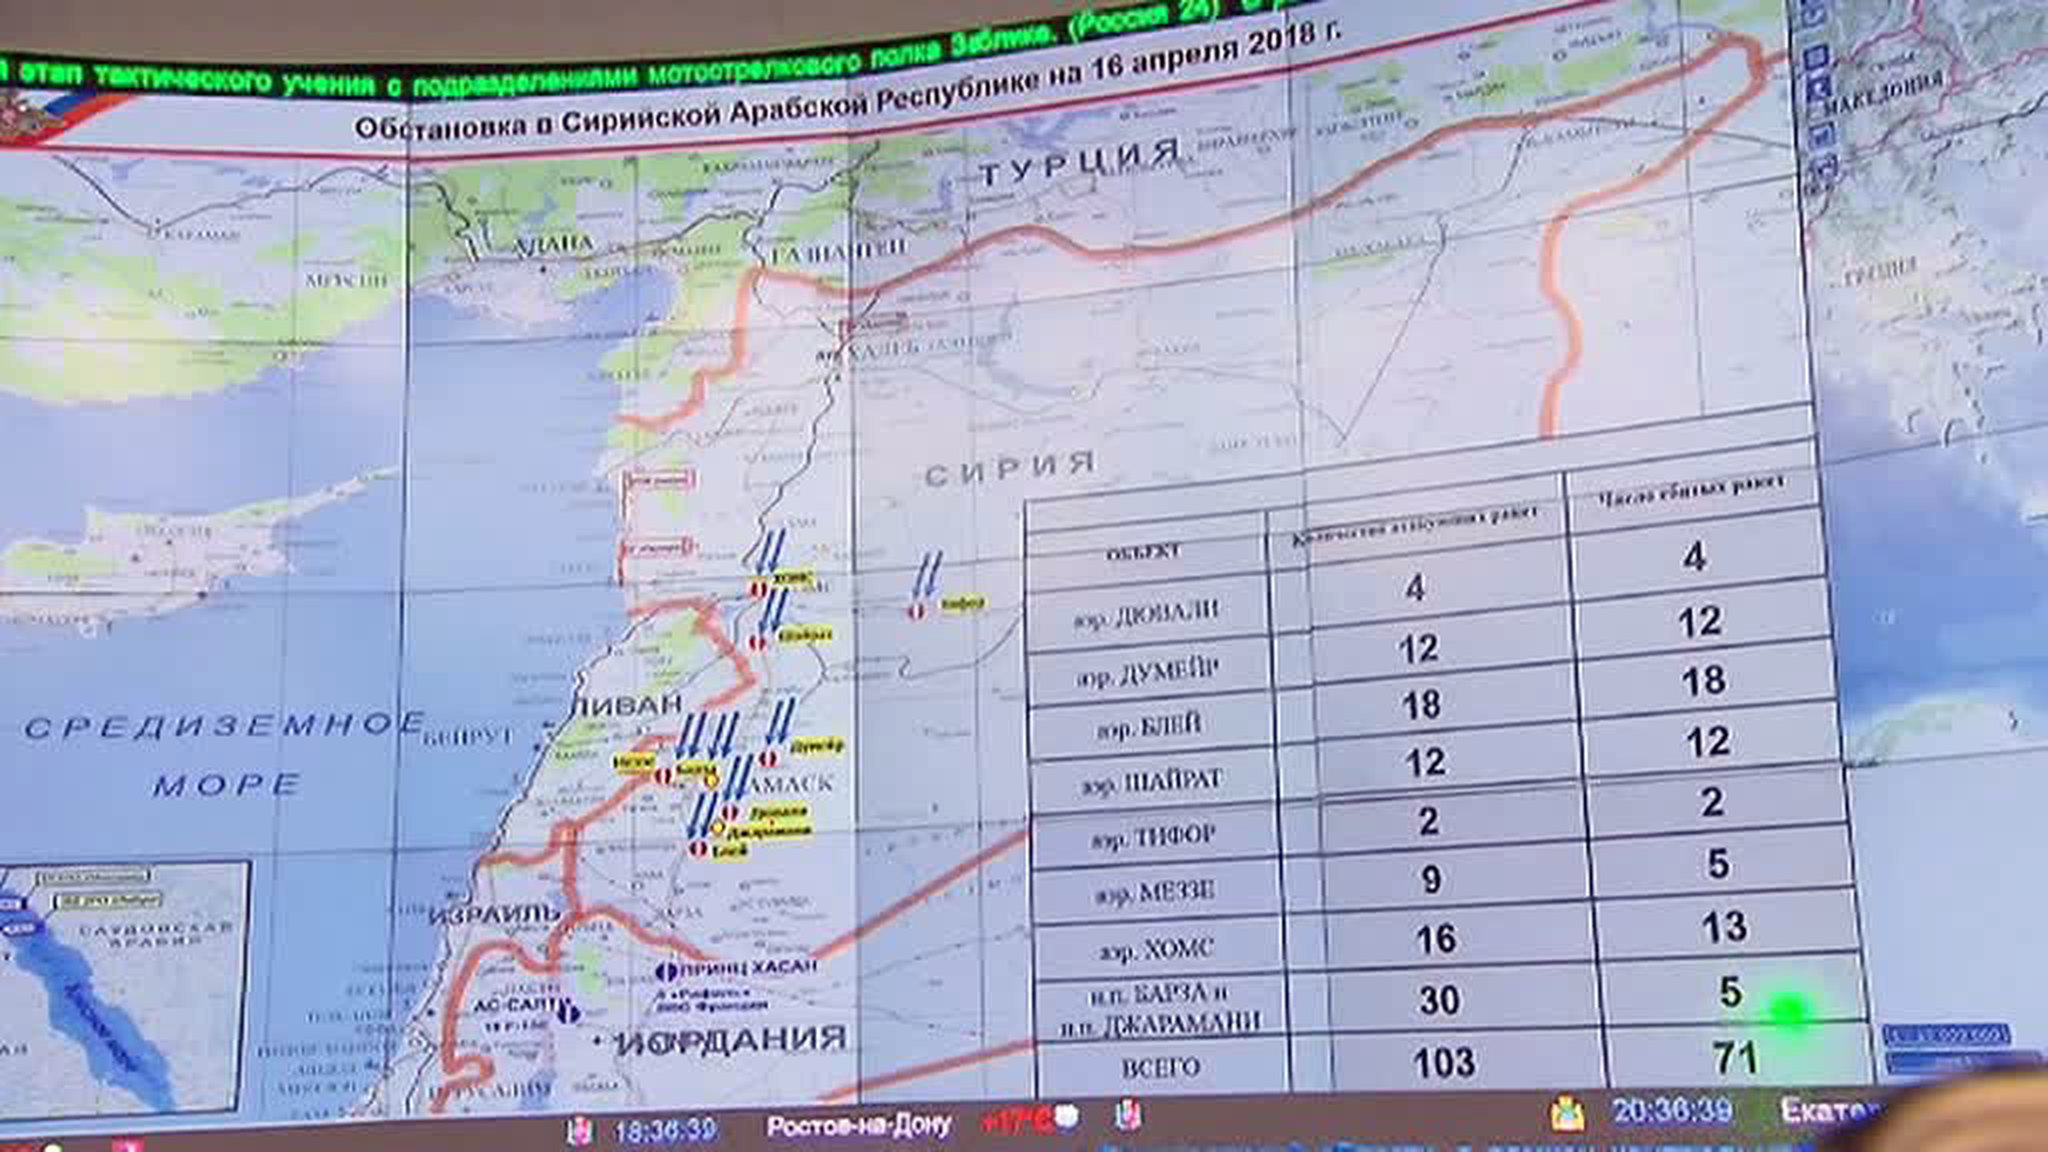Image resolution: width=2048 pixels, height=1152 pixels.
Task: Click the blue marker left of ПРИНЦ ХАСАН
Action: coord(667,970)
